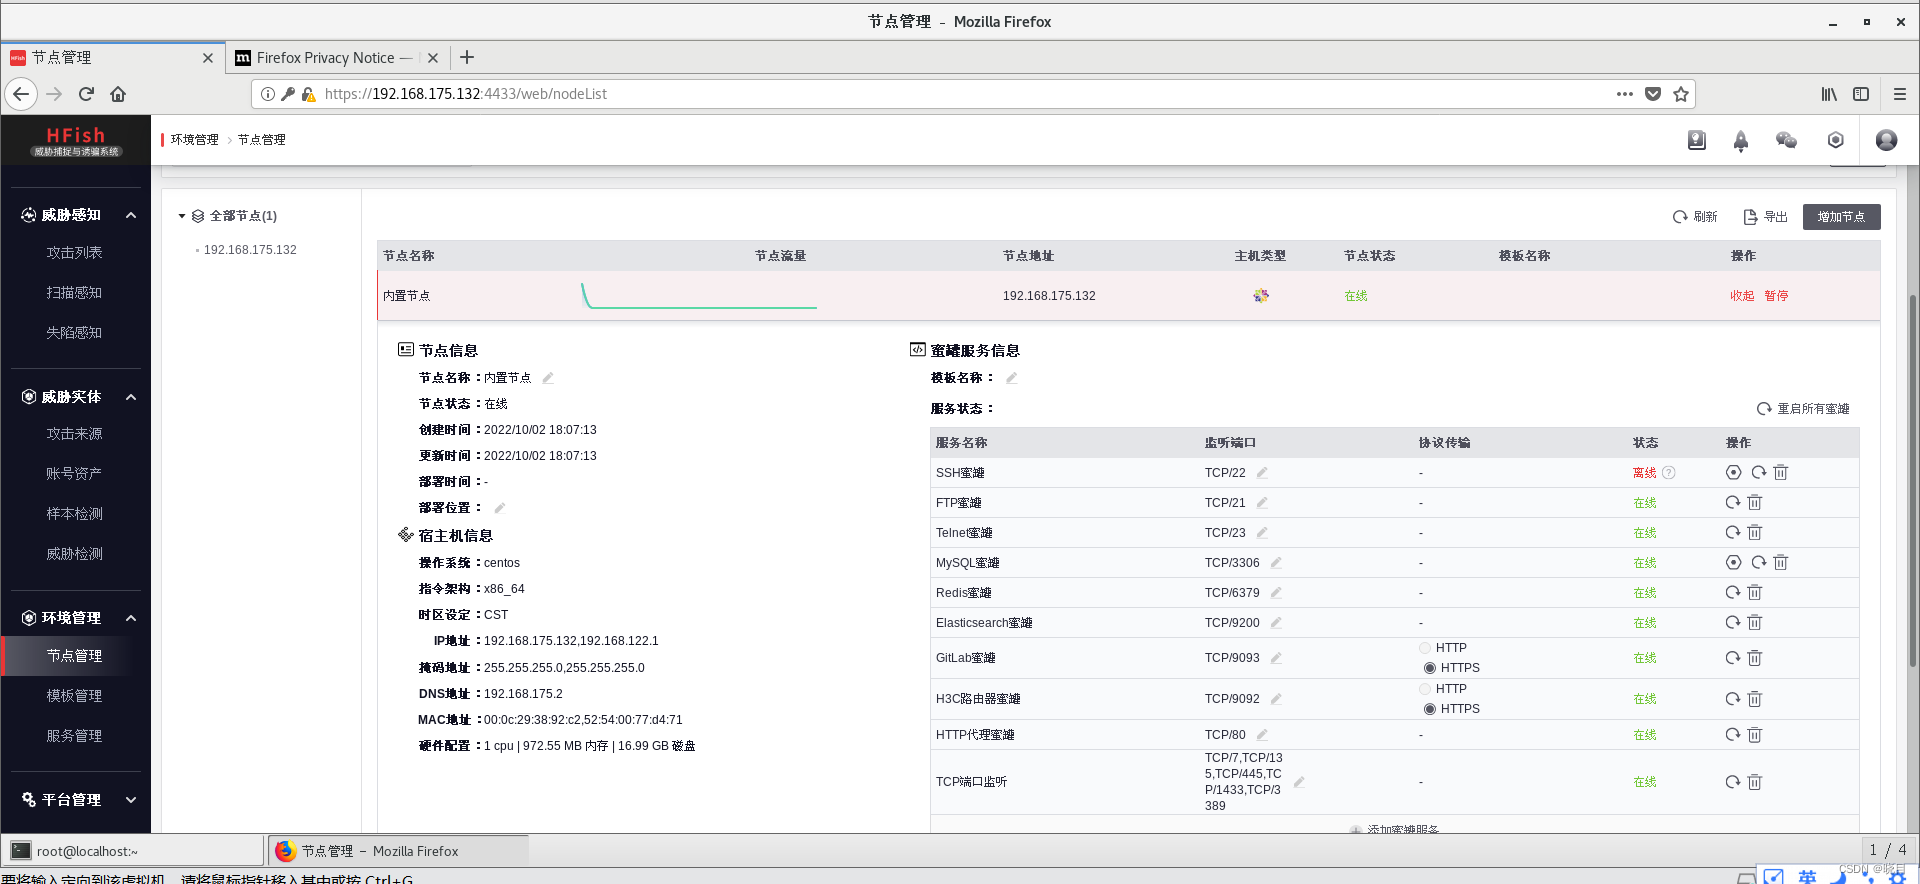Image resolution: width=1920 pixels, height=884 pixels.
Task: Open 扫描感知 in the sidebar
Action: click(x=74, y=293)
